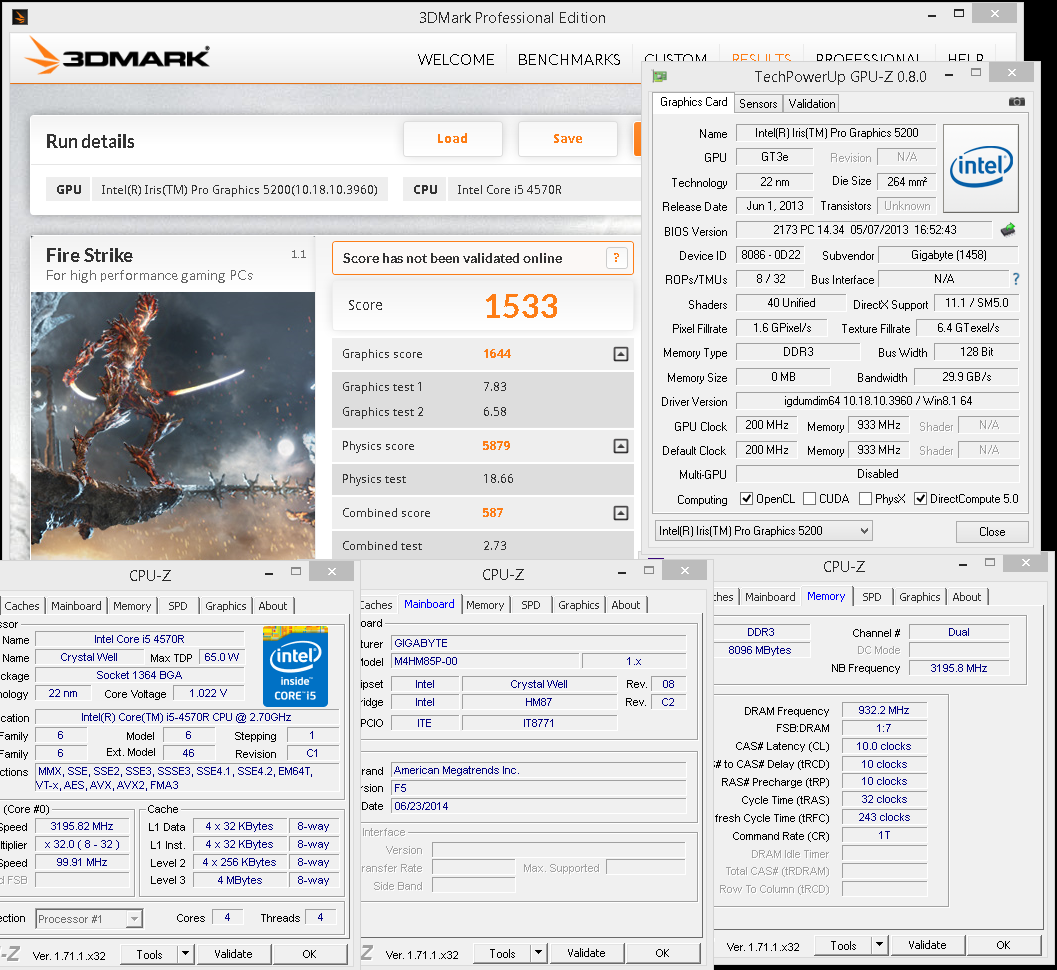This screenshot has height=970, width=1057.
Task: Open the About tab in the middle CPU-Z window
Action: 626,605
